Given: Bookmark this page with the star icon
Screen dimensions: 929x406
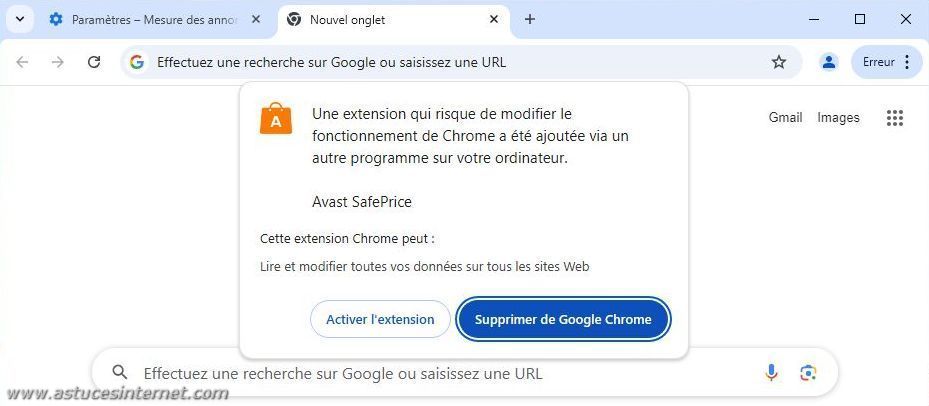Looking at the screenshot, I should click(x=779, y=62).
